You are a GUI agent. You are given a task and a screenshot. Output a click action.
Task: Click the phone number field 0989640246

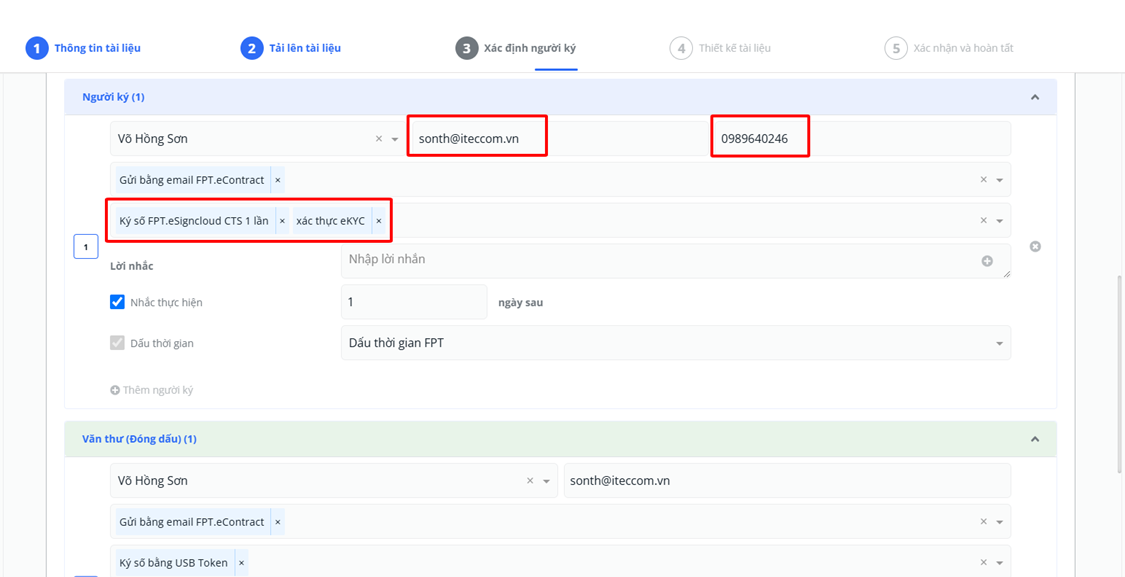(858, 139)
